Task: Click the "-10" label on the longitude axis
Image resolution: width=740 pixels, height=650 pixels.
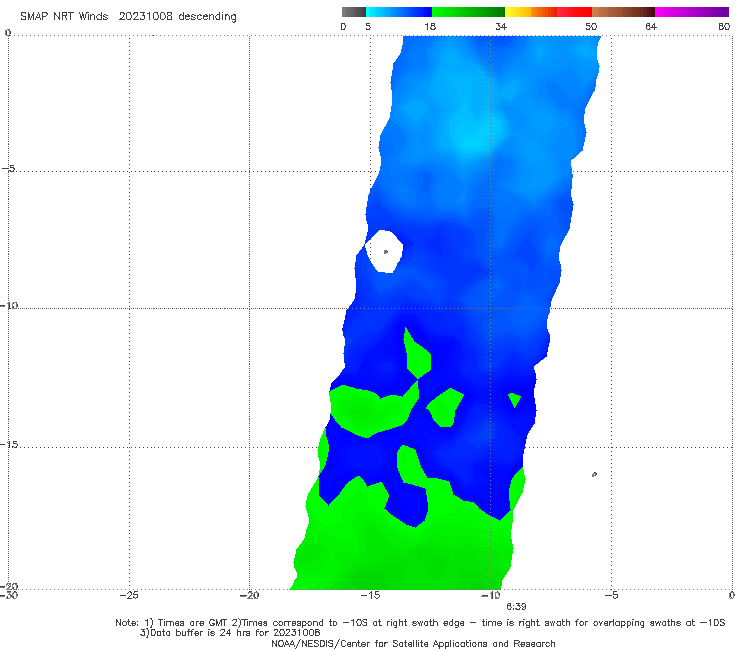Action: tap(490, 596)
